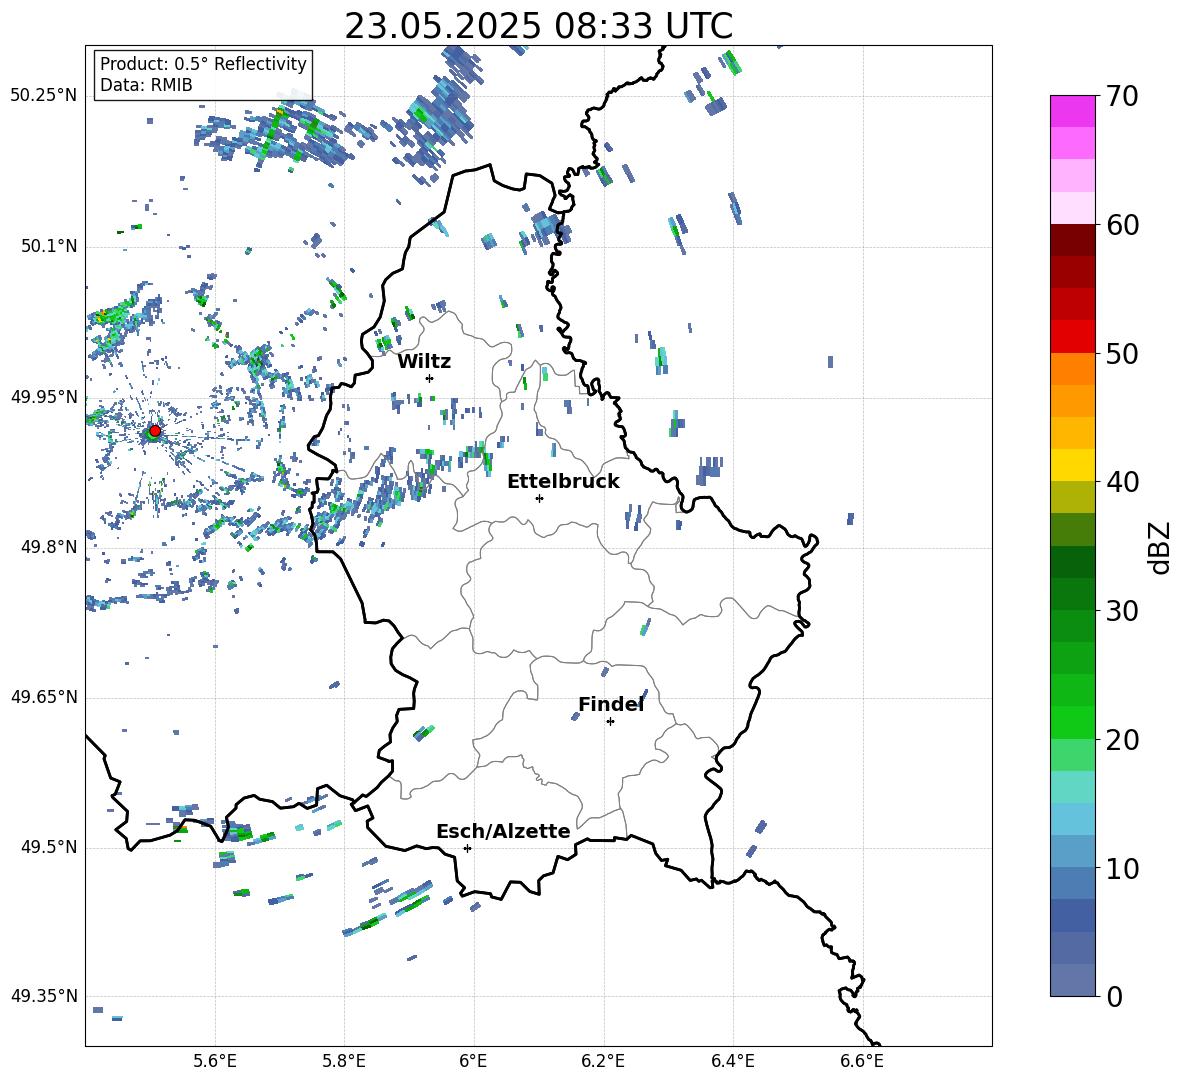Click the 6.4°E longitude label

[x=732, y=1061]
